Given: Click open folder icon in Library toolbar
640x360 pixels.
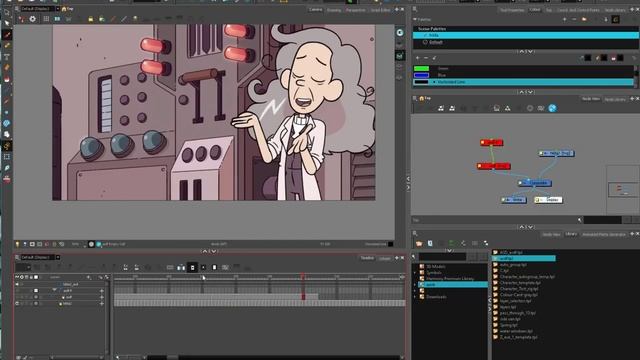Looking at the screenshot, I should click(419, 243).
